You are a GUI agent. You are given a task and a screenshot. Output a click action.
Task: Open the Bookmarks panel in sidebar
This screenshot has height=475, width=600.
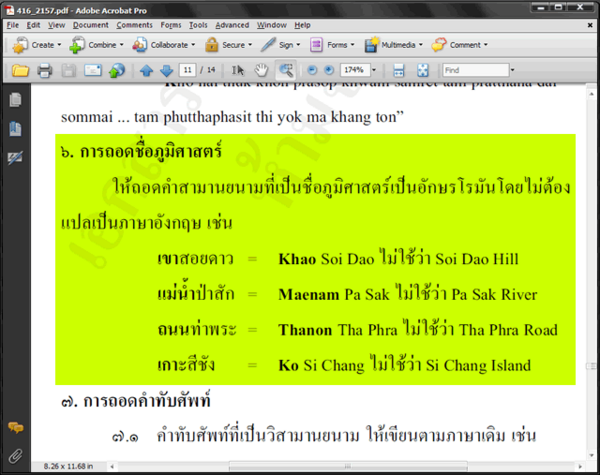click(15, 129)
